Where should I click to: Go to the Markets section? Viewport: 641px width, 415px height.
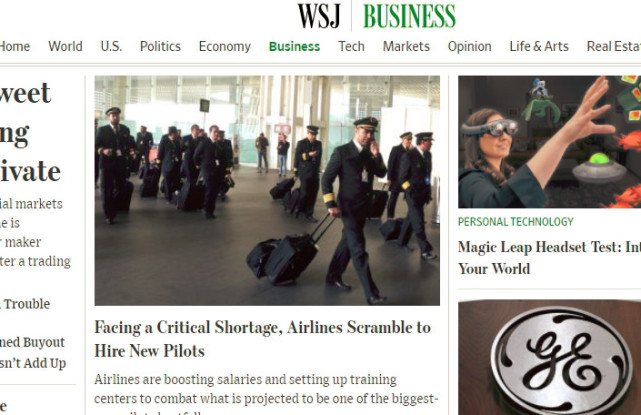tap(406, 46)
